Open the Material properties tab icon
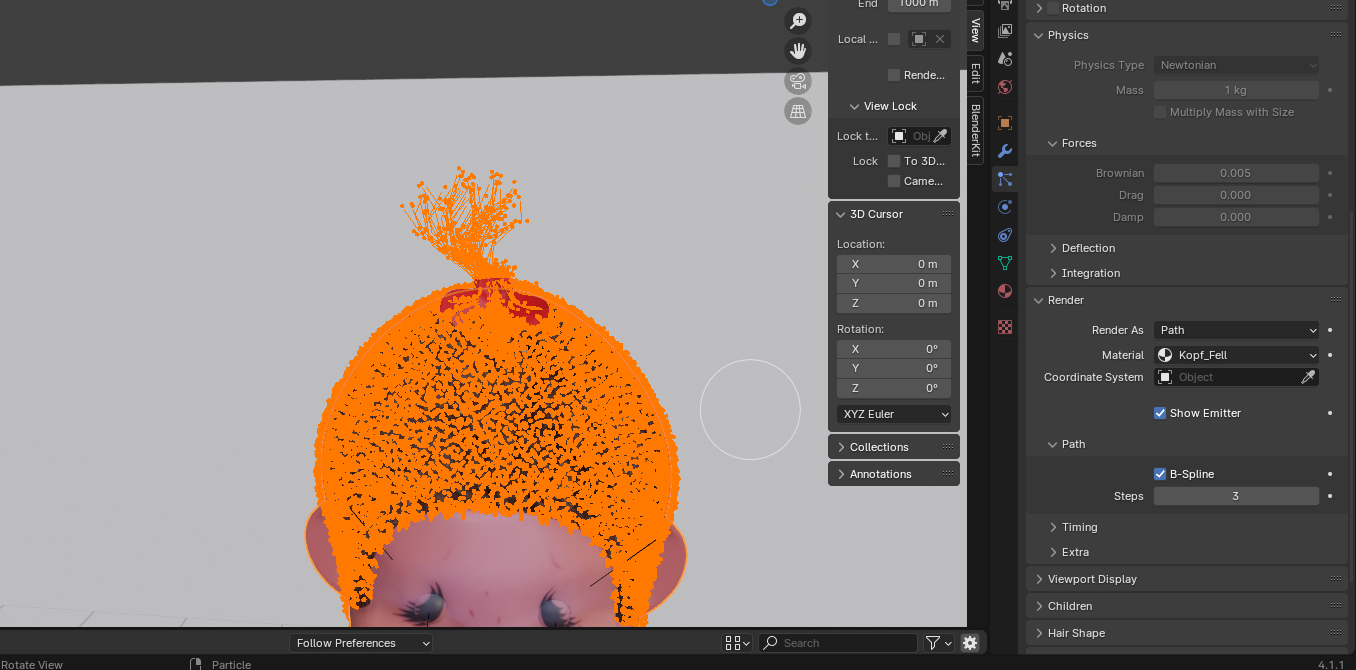Screen dimensions: 1356x670 coord(1005,291)
